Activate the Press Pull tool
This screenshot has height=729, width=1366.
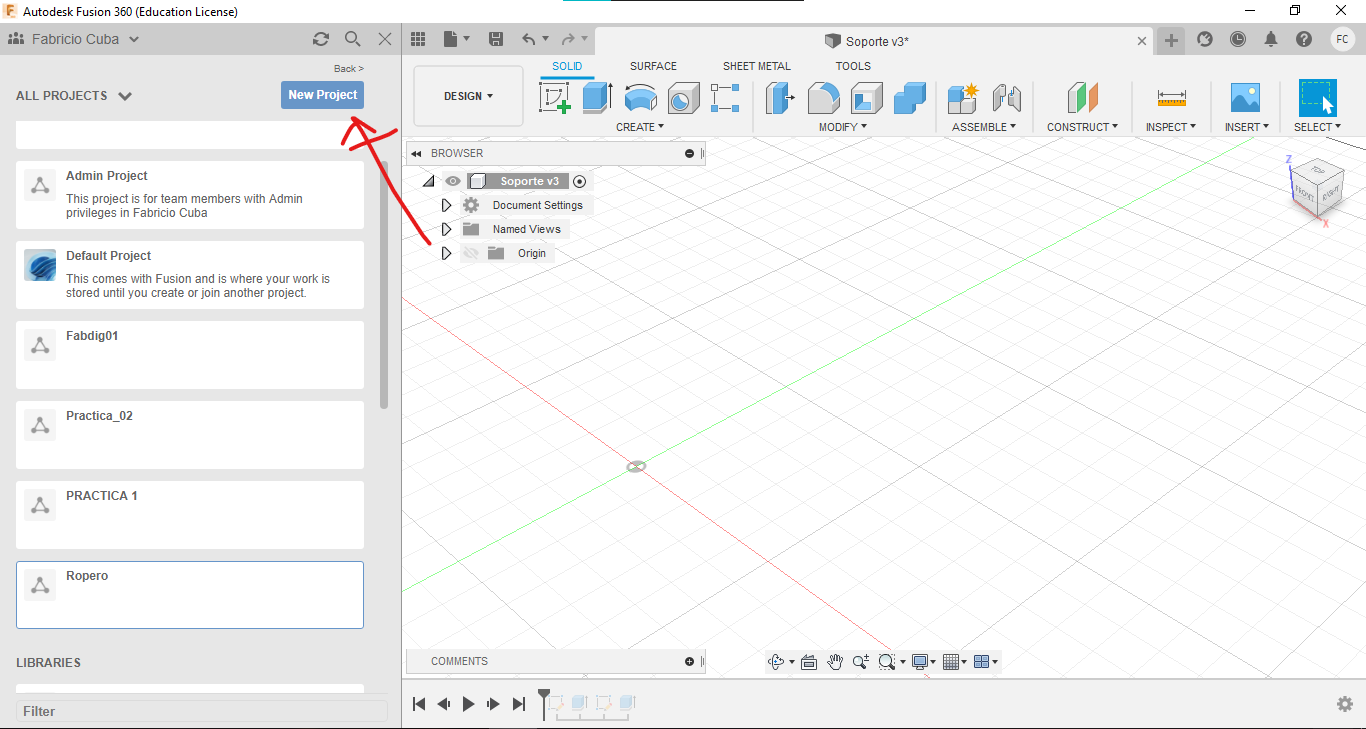click(x=780, y=98)
